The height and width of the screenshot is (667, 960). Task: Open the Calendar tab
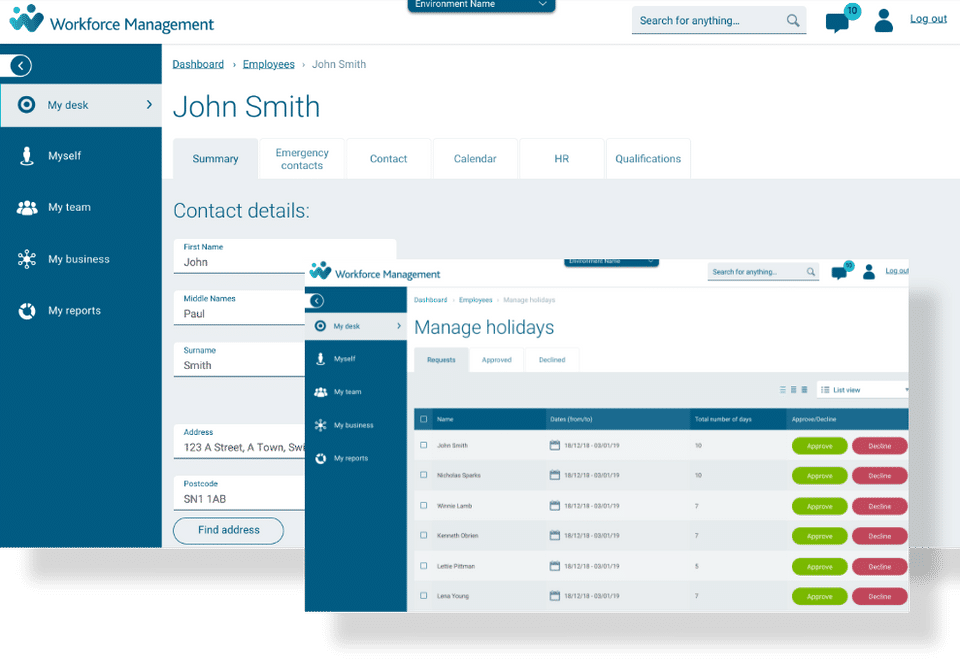pos(475,159)
